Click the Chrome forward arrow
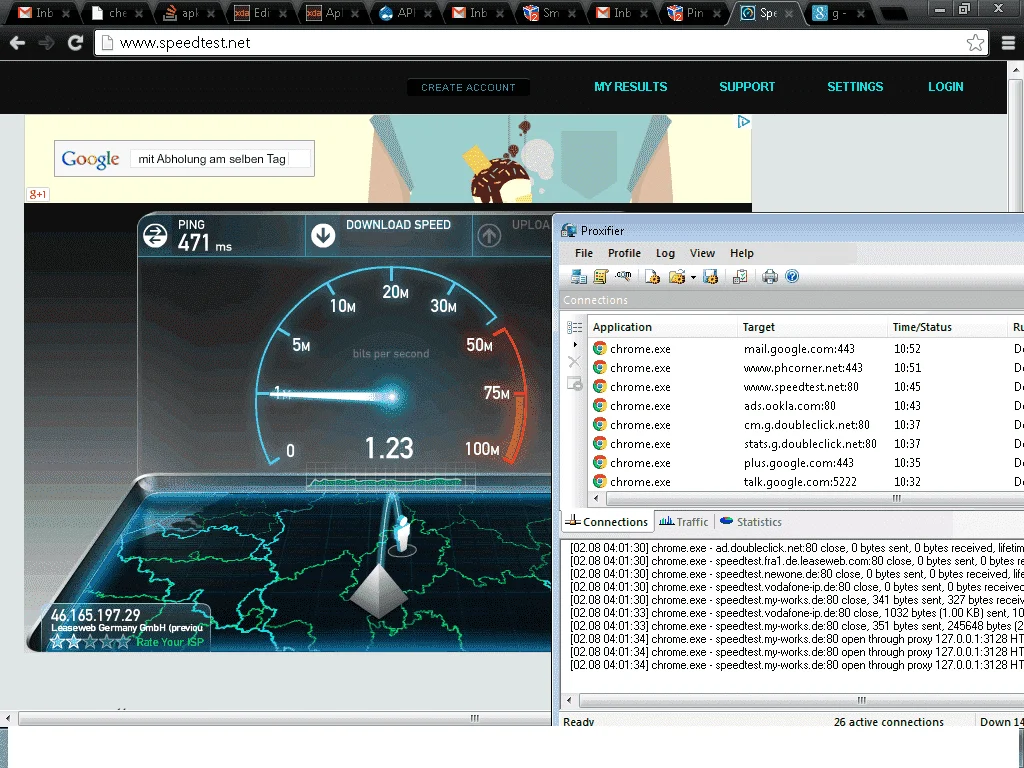 click(46, 42)
